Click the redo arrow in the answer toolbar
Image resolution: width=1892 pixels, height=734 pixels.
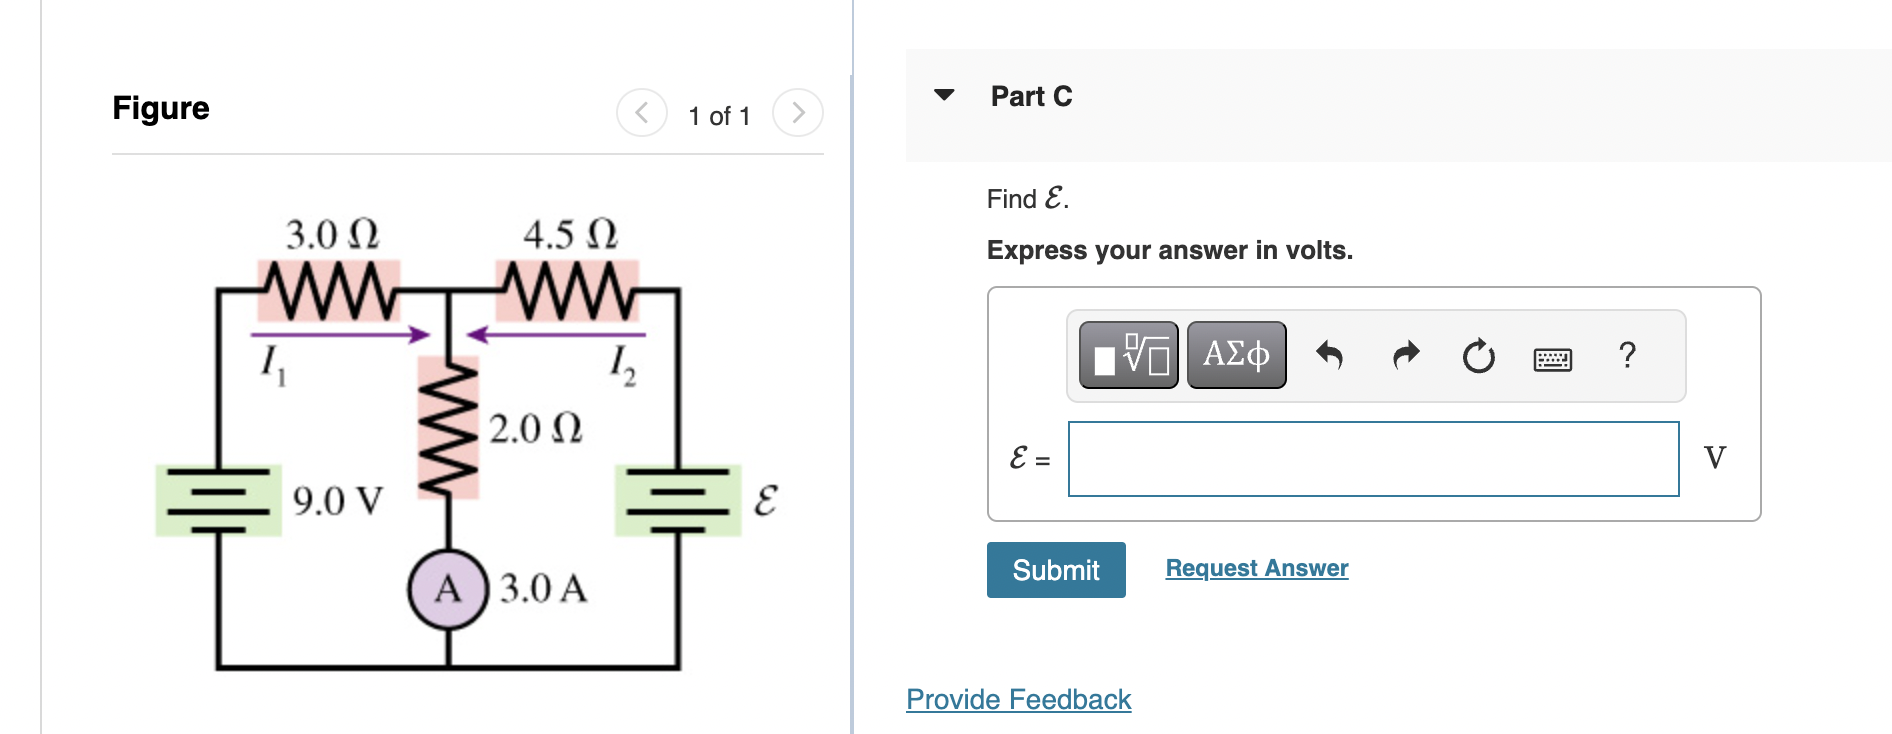click(x=1404, y=355)
